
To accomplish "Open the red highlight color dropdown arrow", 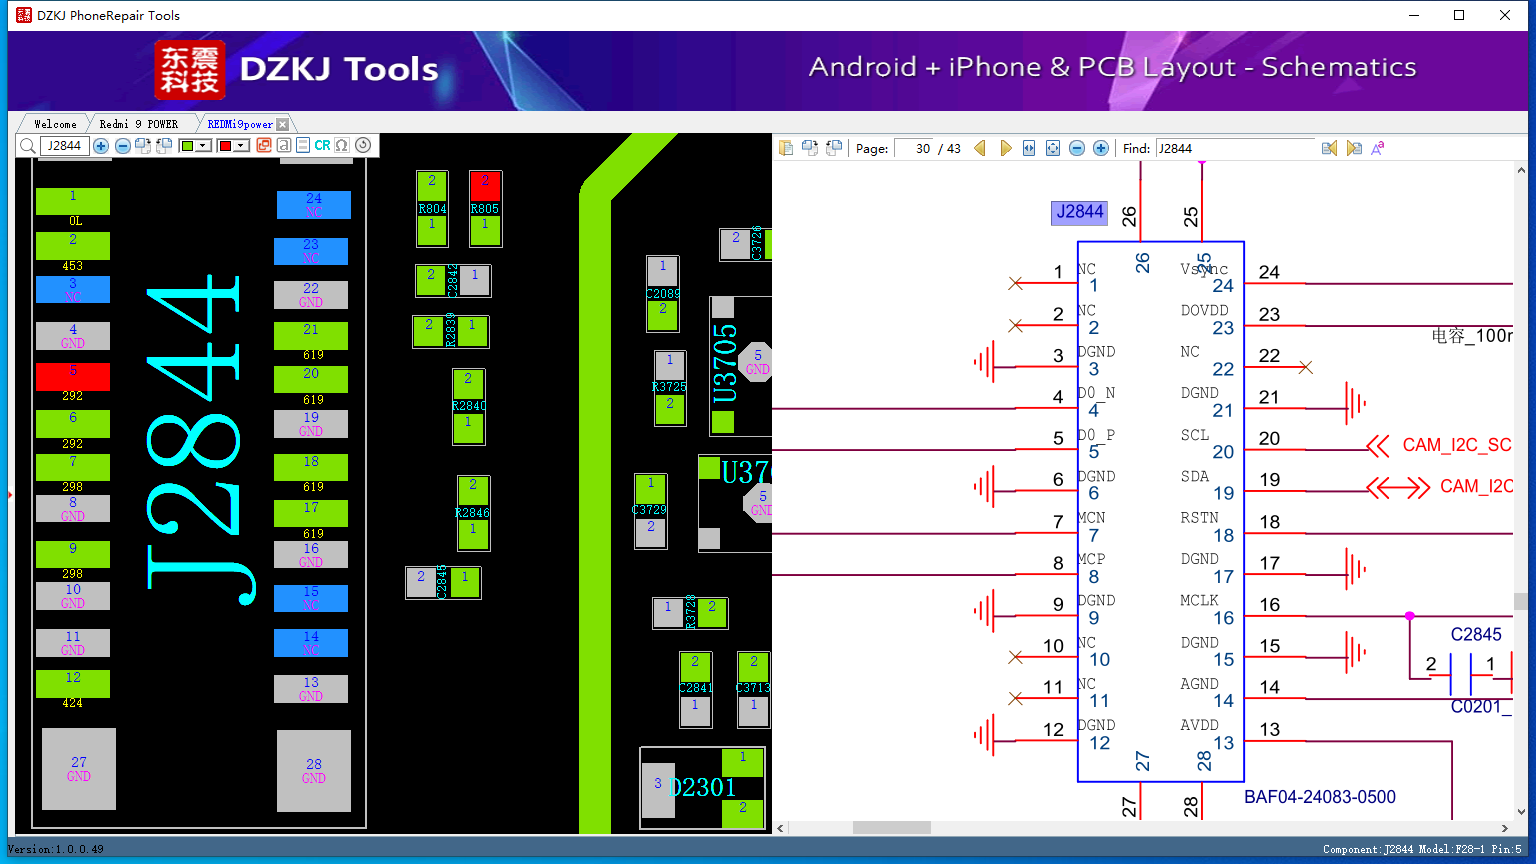I will (242, 146).
